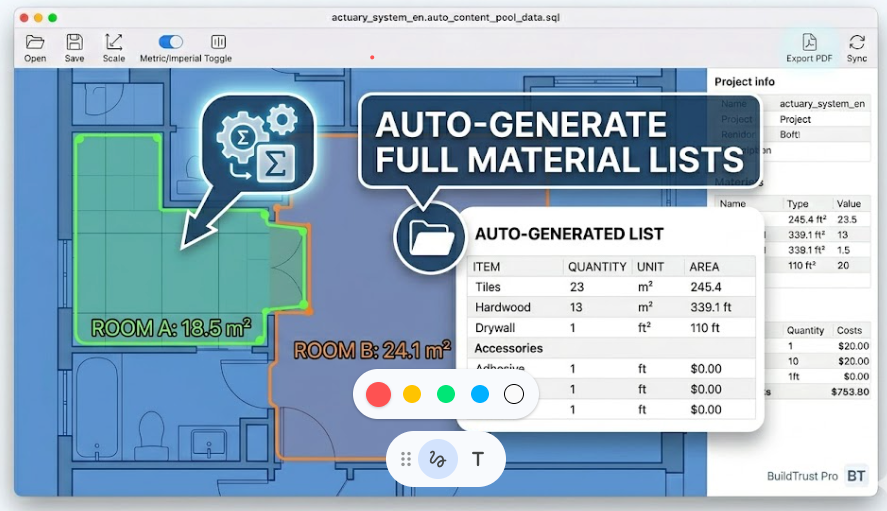Screen dimensions: 887x511
Task: Click the 110 ft² type cell
Action: point(802,265)
